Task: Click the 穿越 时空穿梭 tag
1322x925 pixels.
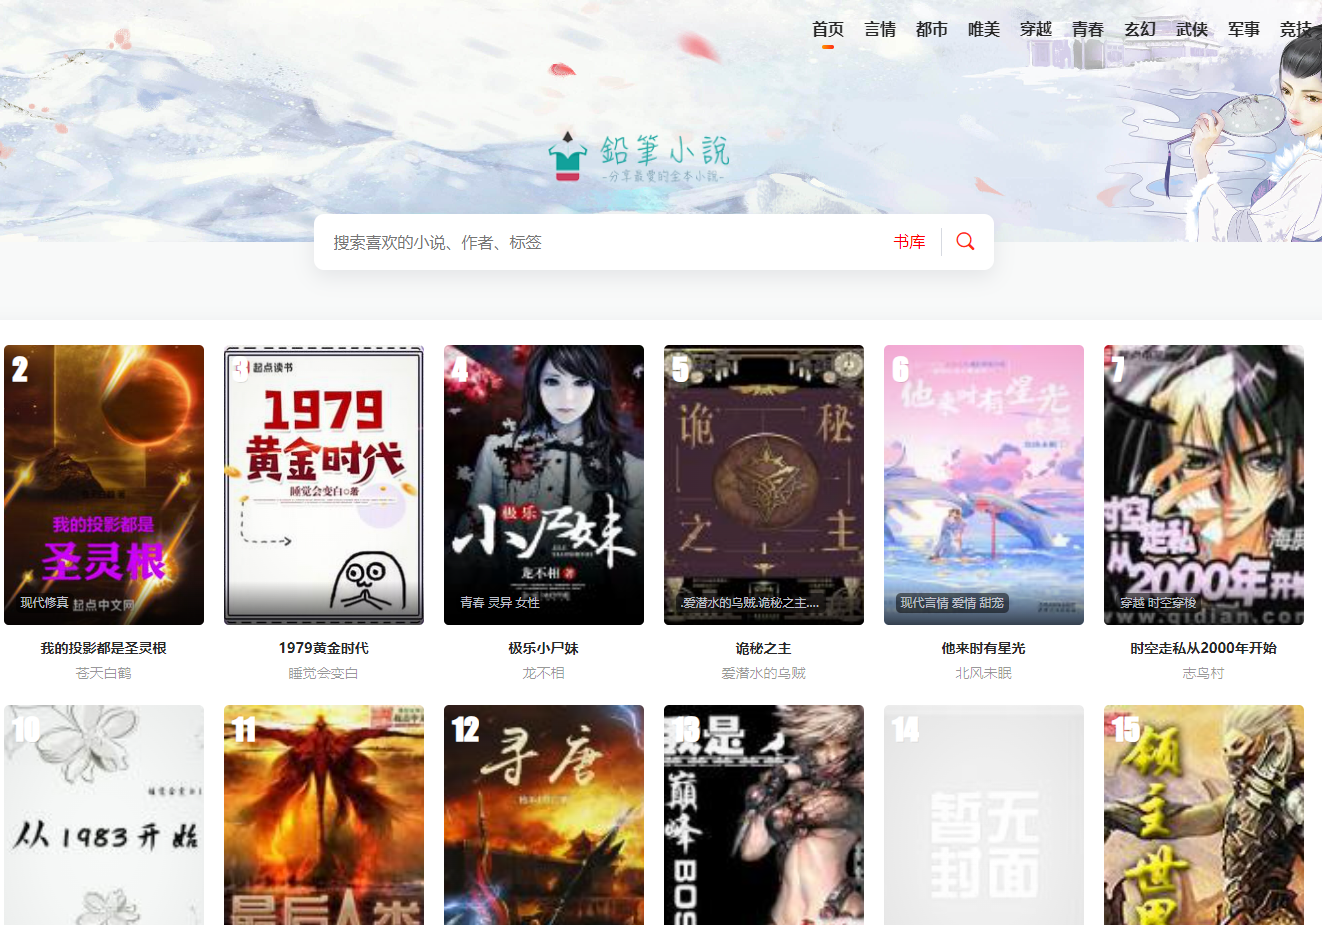Action: [1158, 603]
